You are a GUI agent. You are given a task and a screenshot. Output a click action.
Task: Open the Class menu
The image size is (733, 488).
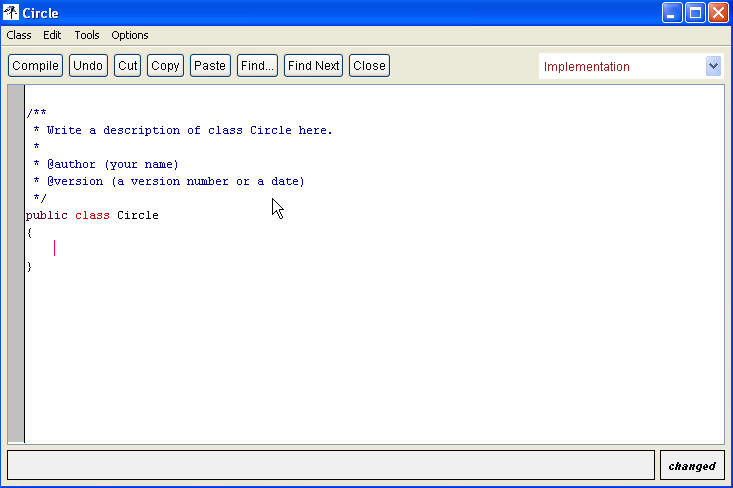click(x=19, y=35)
